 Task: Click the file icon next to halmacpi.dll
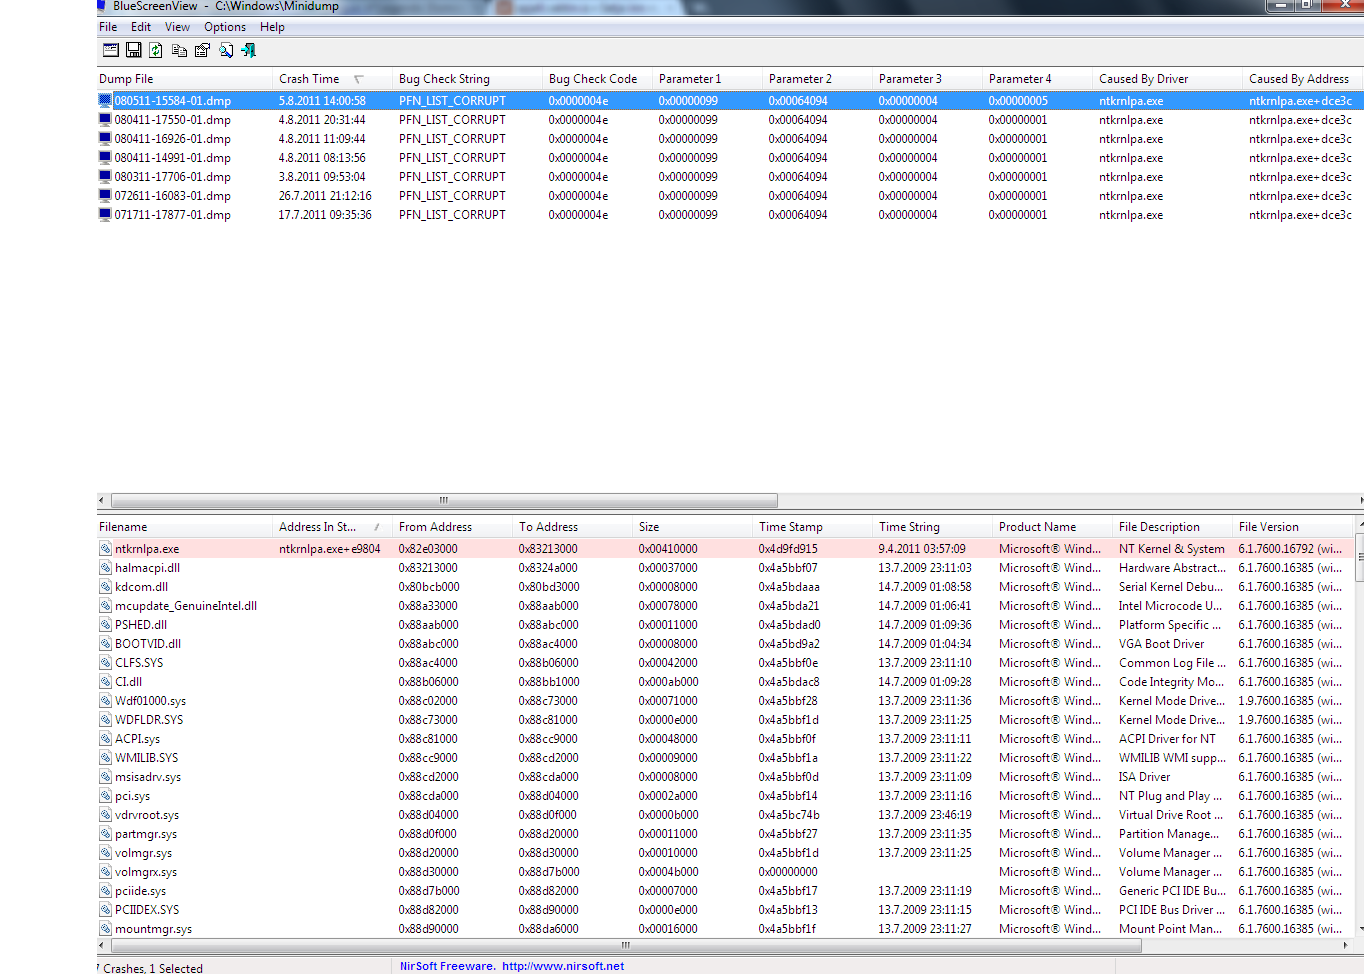tap(105, 568)
